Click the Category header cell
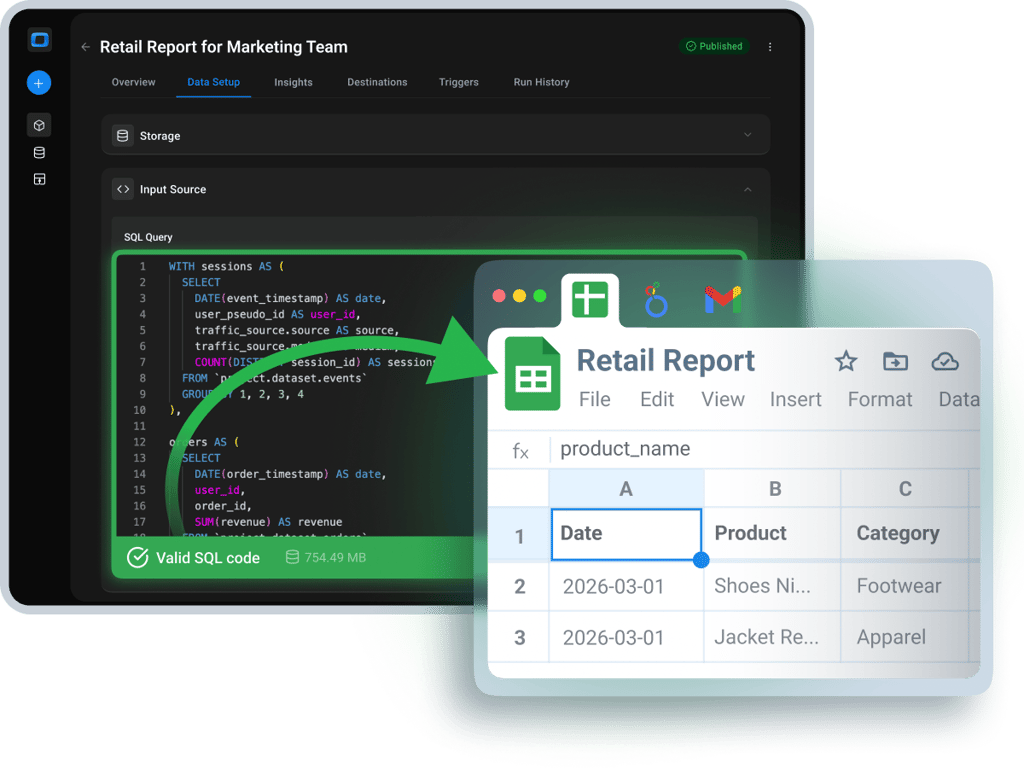The width and height of the screenshot is (1024, 768). pyautogui.click(x=905, y=534)
